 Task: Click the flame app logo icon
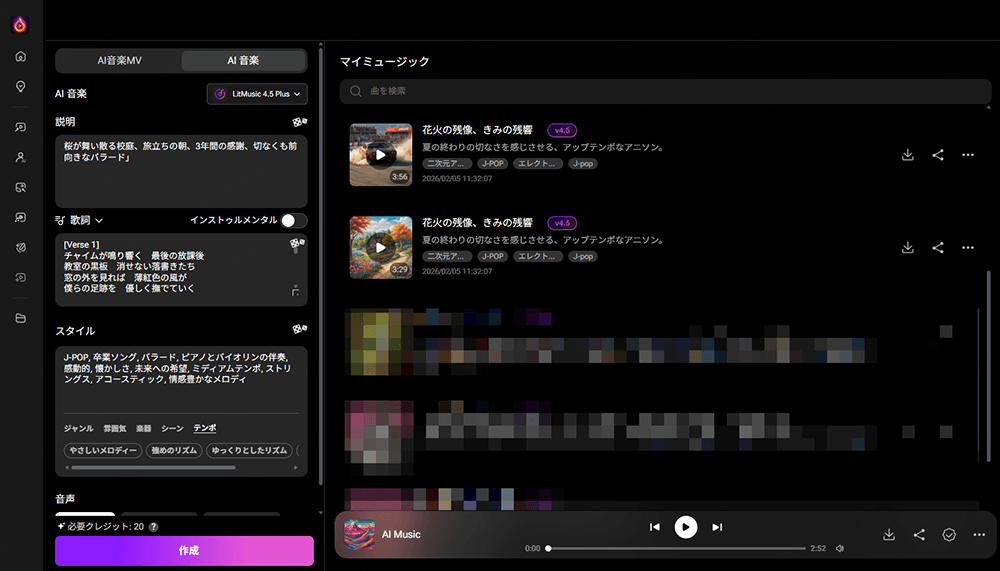coord(20,24)
